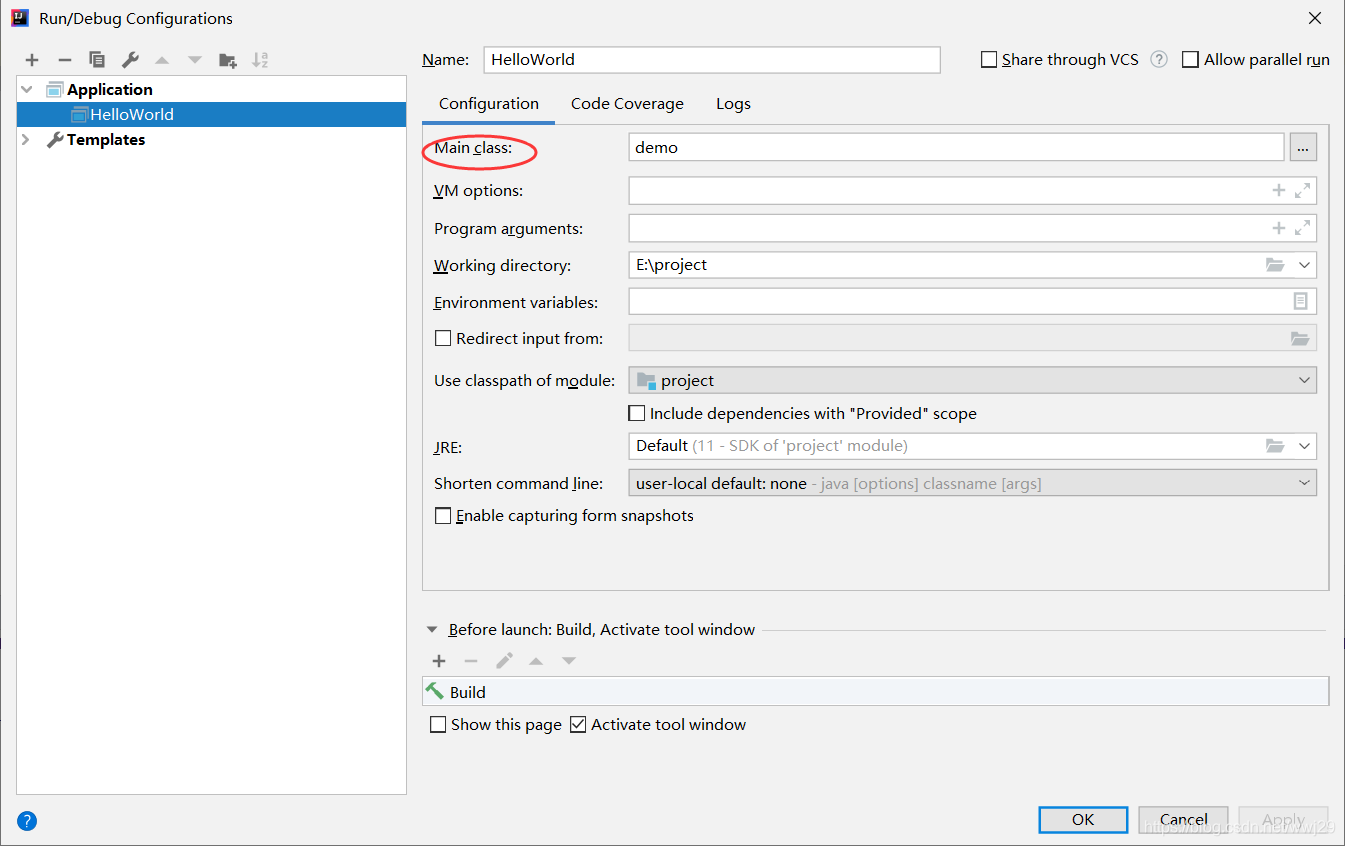Collapse the Application tree node

[x=27, y=89]
